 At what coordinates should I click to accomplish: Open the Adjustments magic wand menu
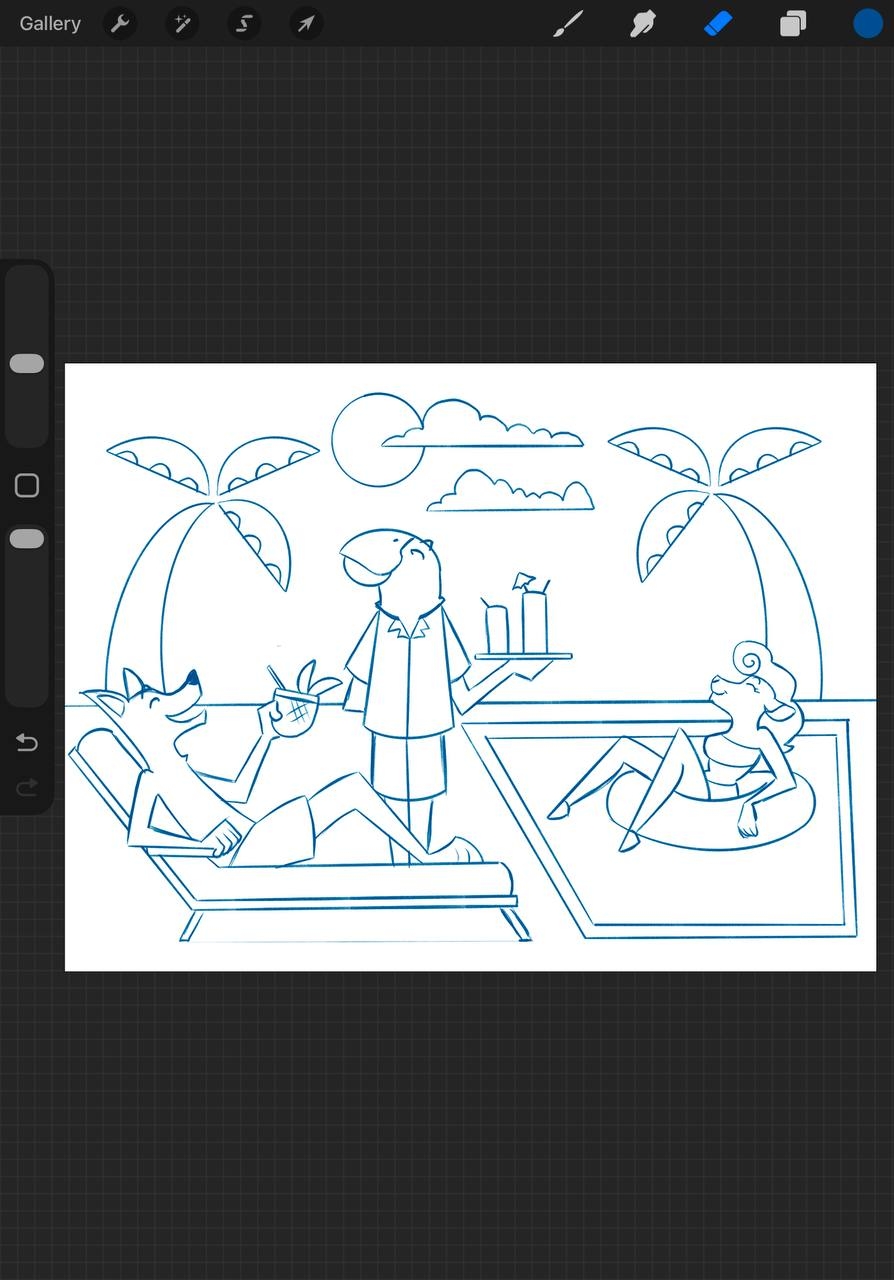coord(182,24)
